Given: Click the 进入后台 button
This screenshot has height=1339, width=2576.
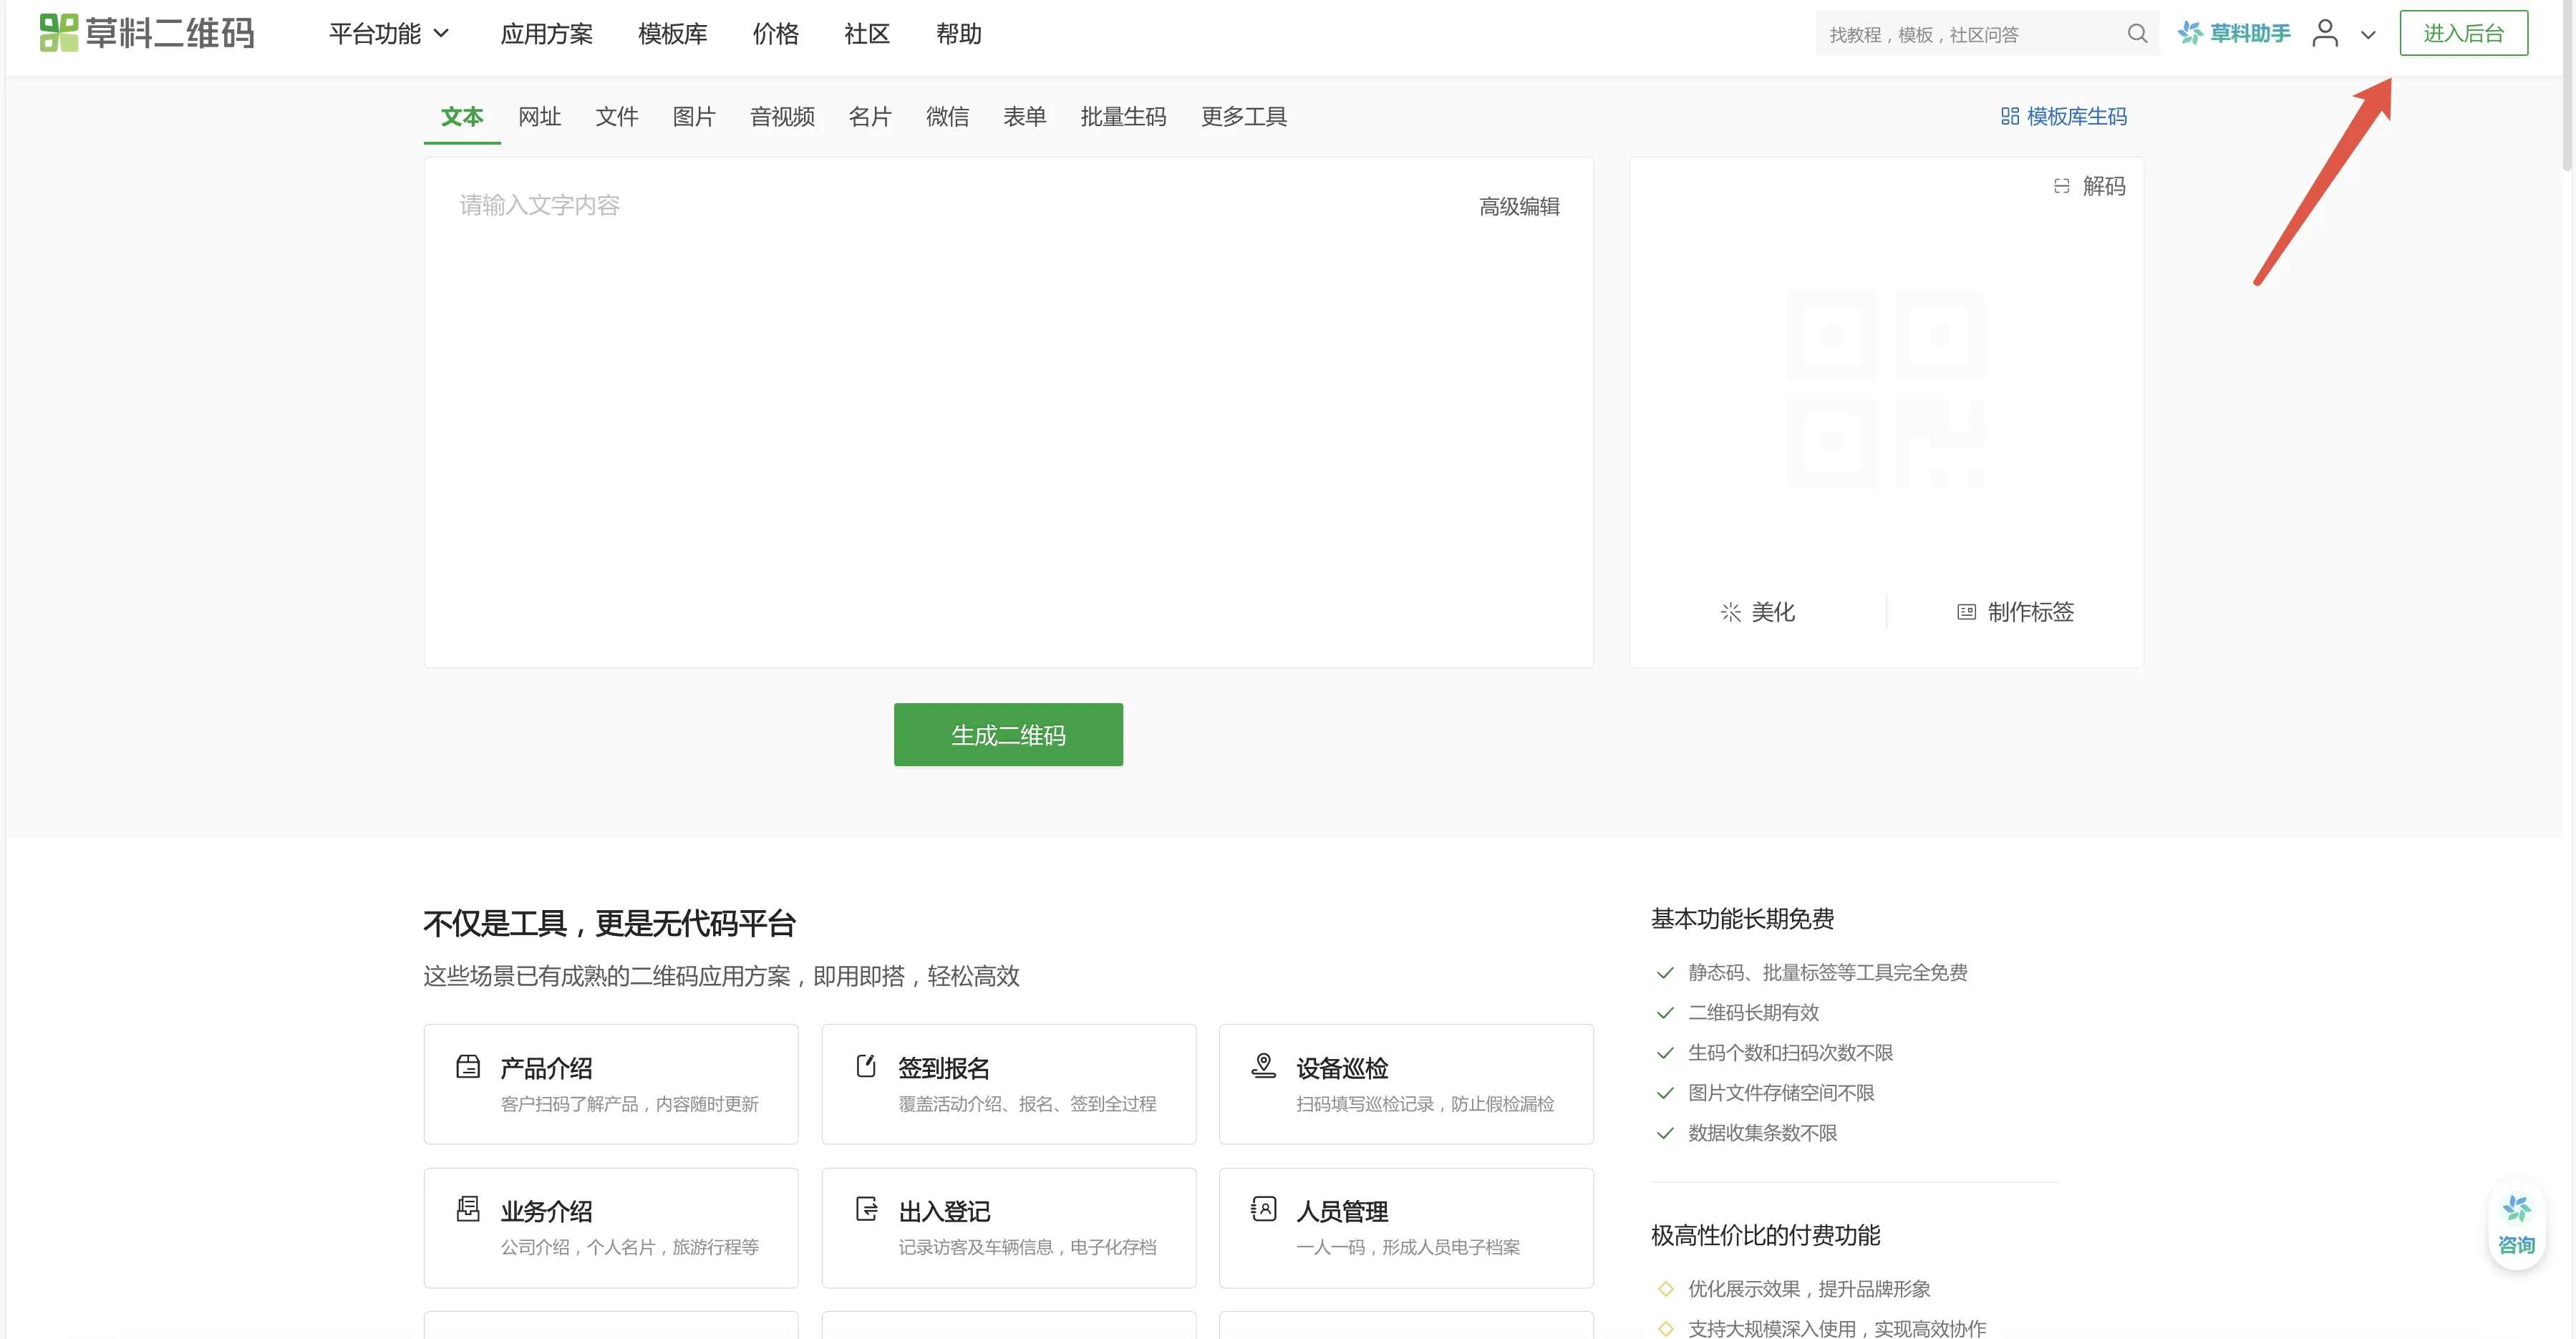Looking at the screenshot, I should coord(2463,33).
